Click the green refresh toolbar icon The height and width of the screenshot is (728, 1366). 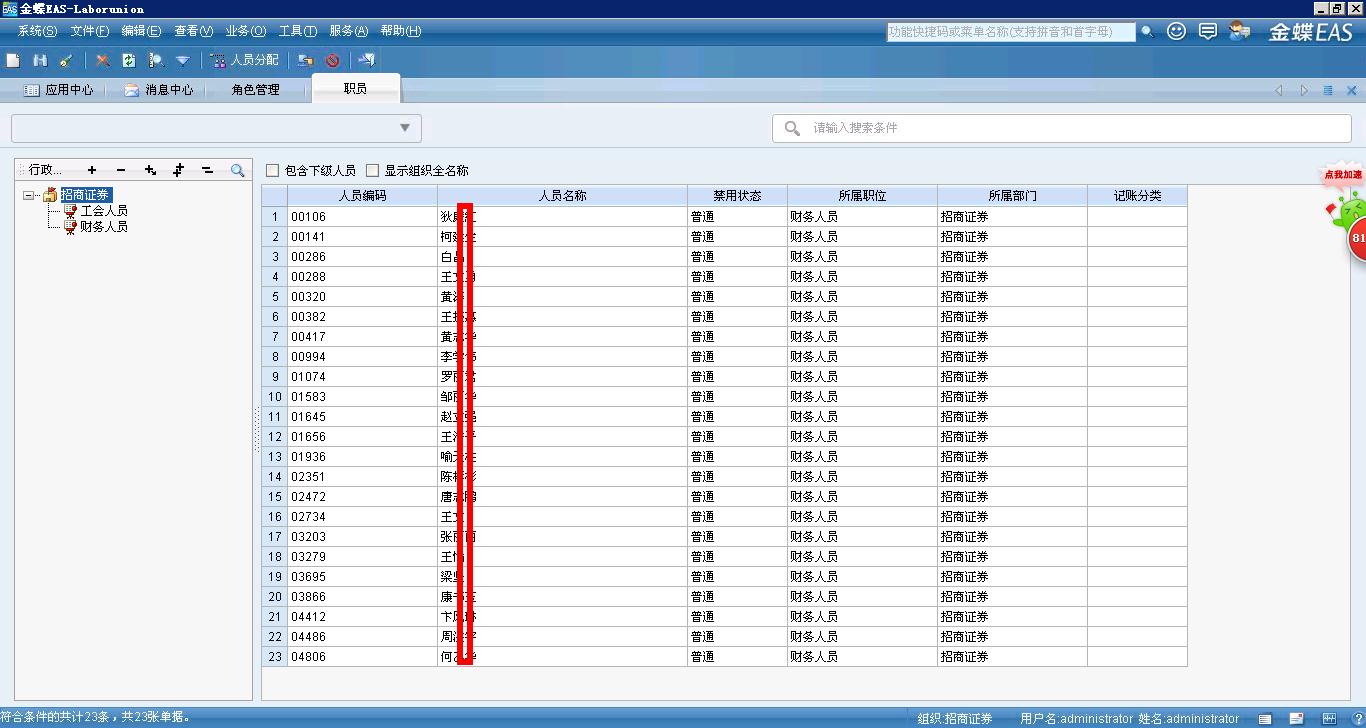pos(129,60)
